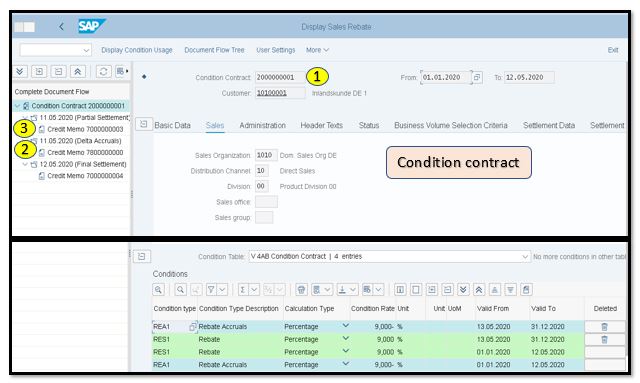Open value help icon in REA1 condition type cell
The image size is (640, 383).
point(193,327)
